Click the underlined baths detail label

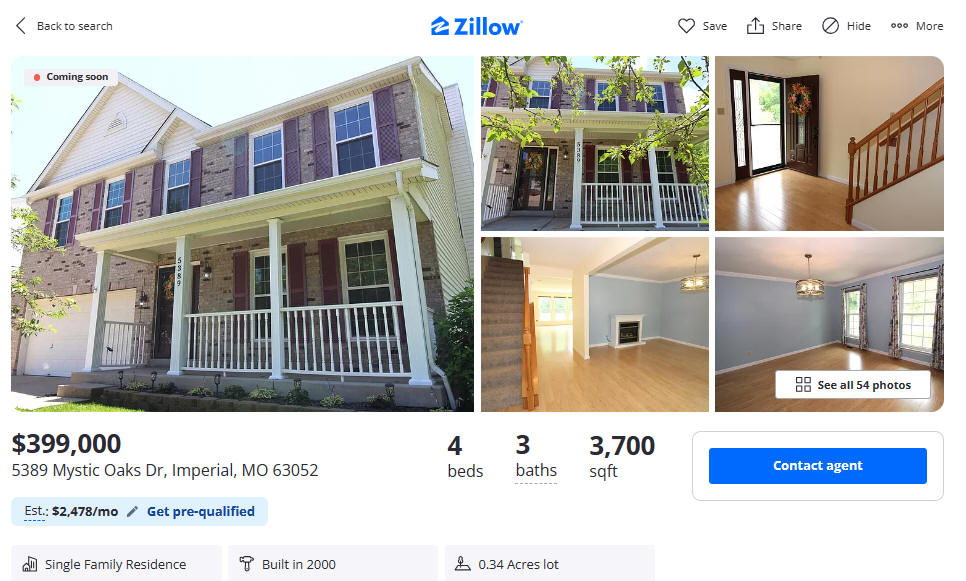536,471
